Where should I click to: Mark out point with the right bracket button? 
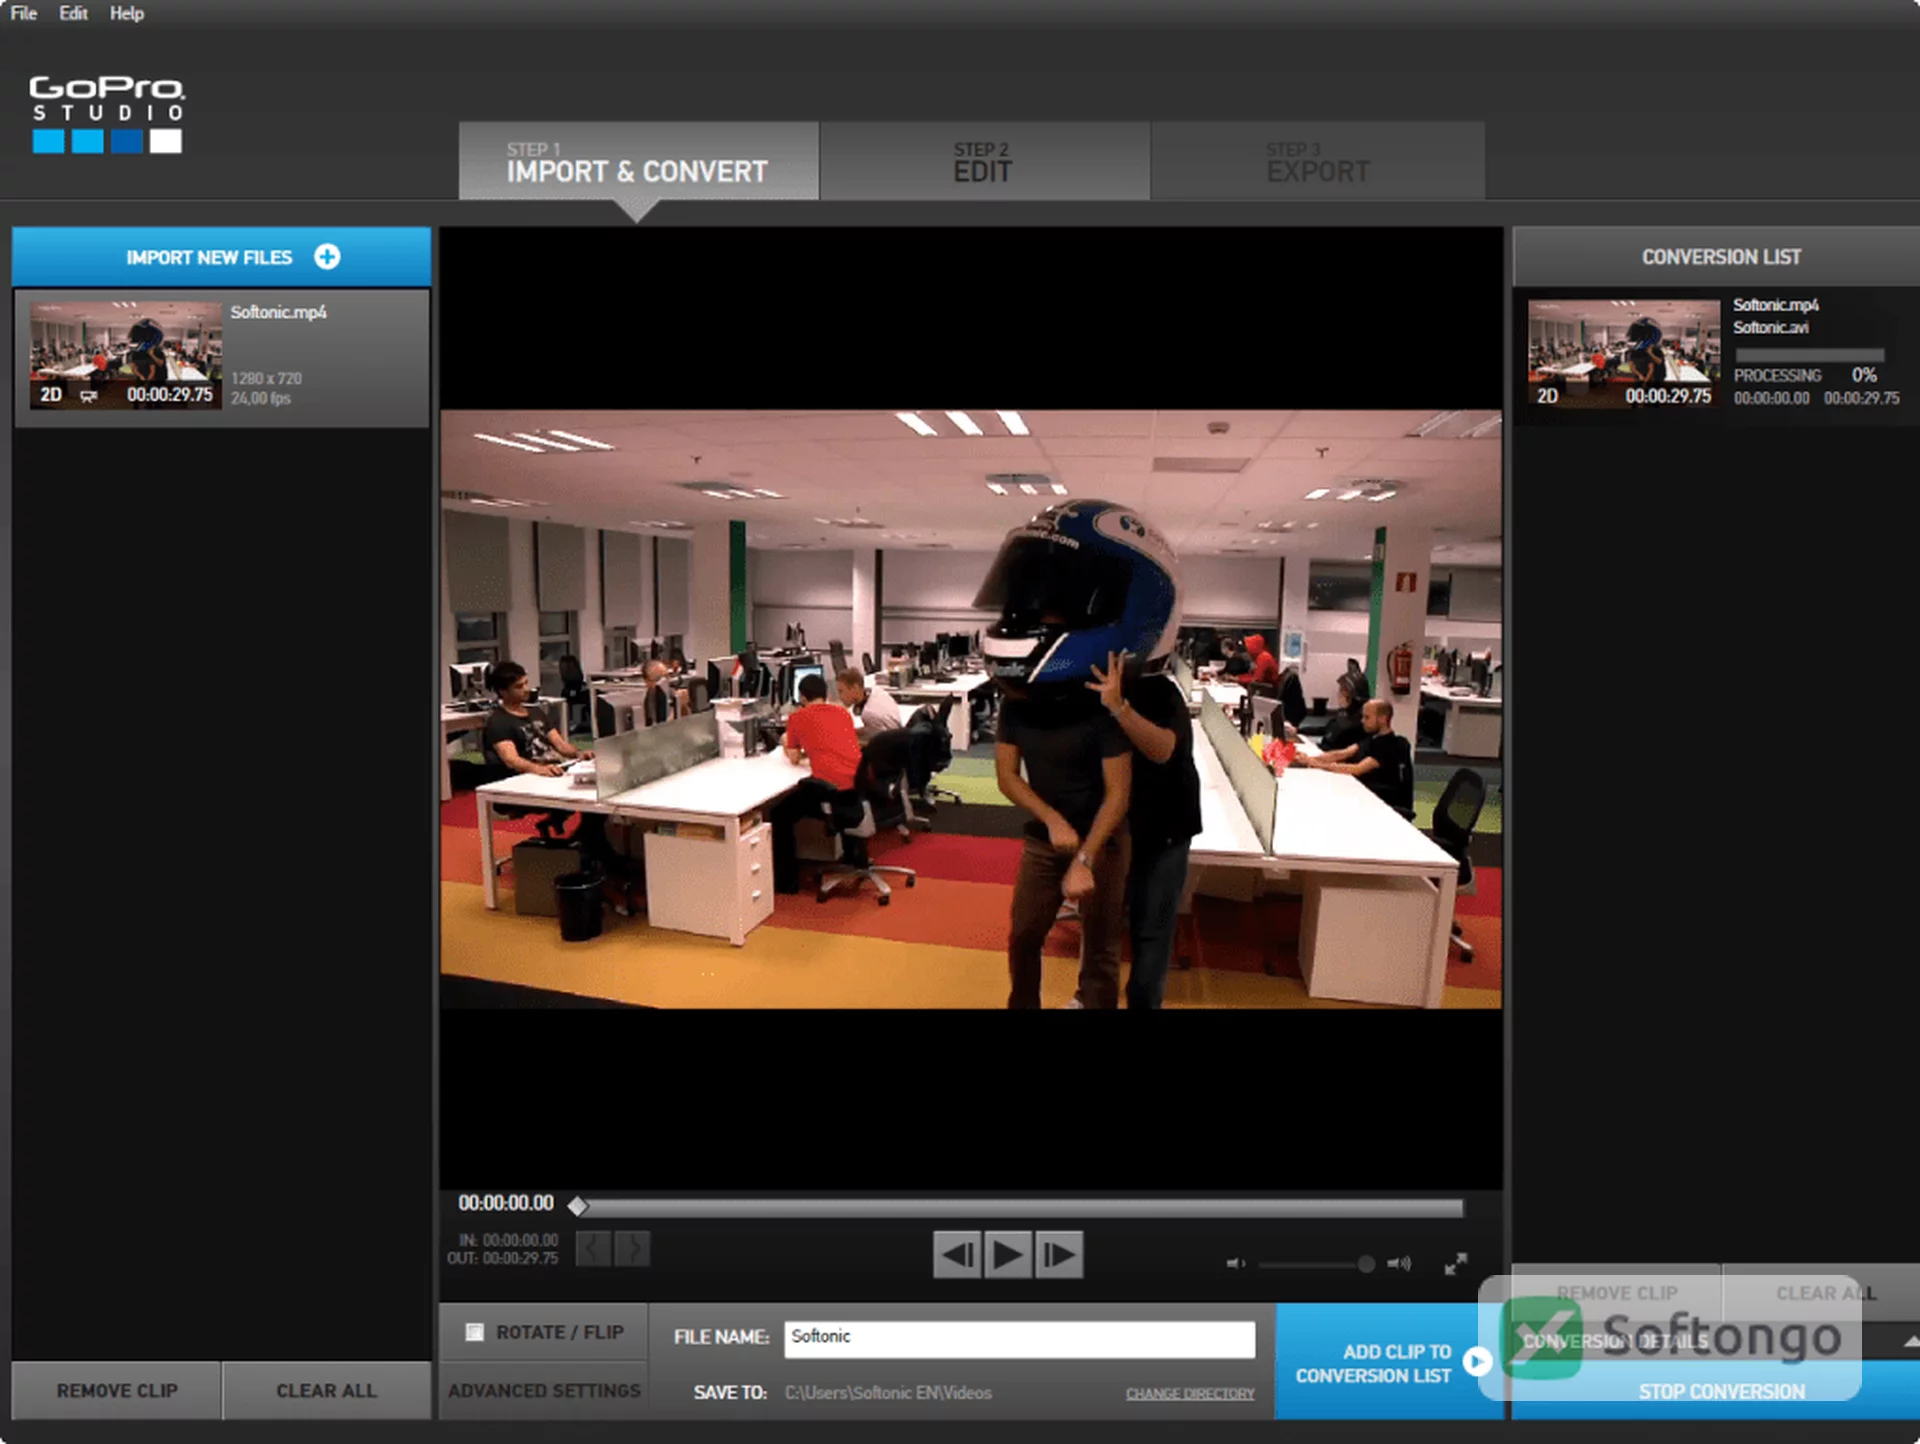[x=632, y=1249]
